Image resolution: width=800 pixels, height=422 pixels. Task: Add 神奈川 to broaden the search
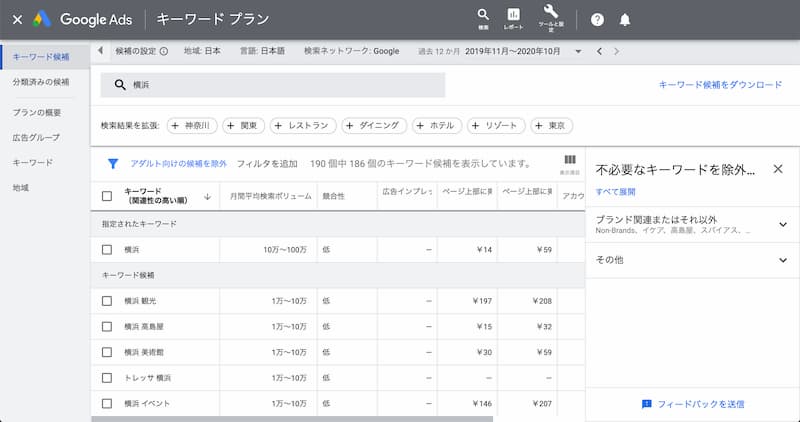click(x=192, y=126)
